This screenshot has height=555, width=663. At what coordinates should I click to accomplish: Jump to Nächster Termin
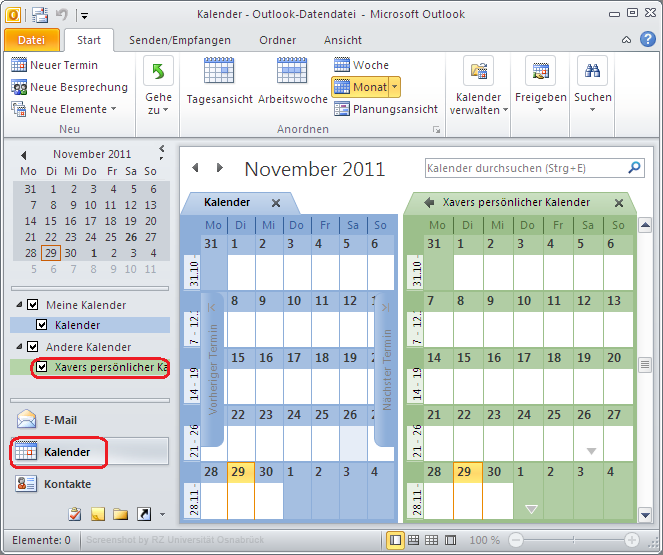tap(386, 369)
